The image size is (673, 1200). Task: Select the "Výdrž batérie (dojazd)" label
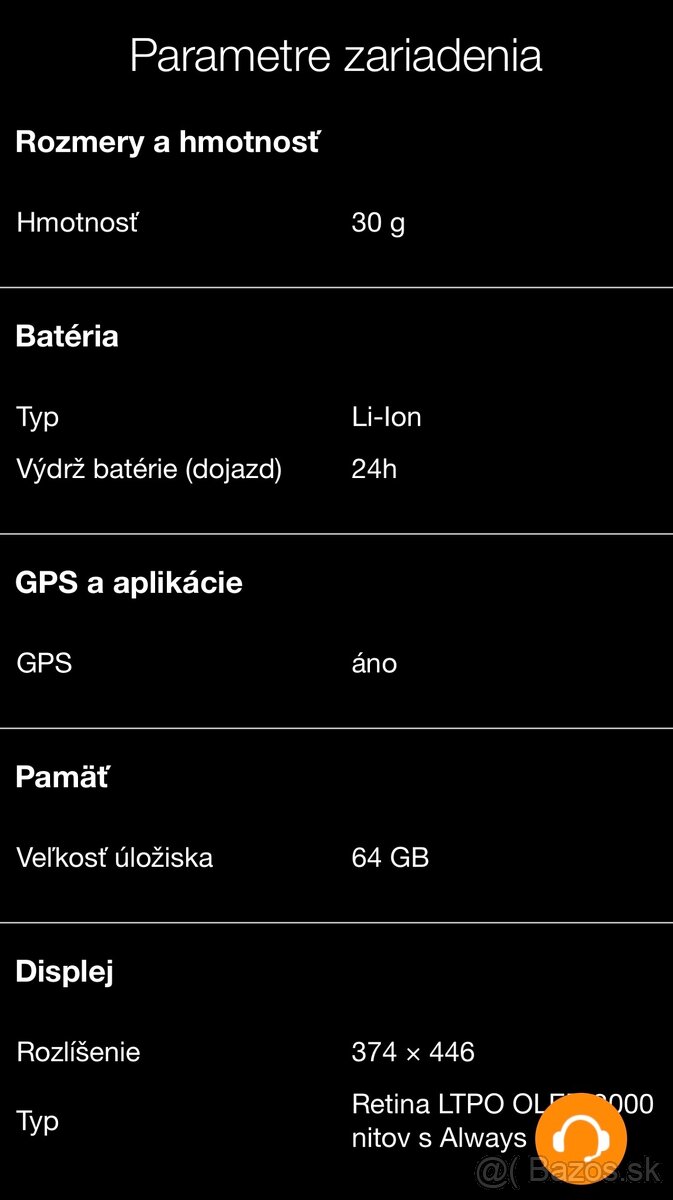[149, 469]
